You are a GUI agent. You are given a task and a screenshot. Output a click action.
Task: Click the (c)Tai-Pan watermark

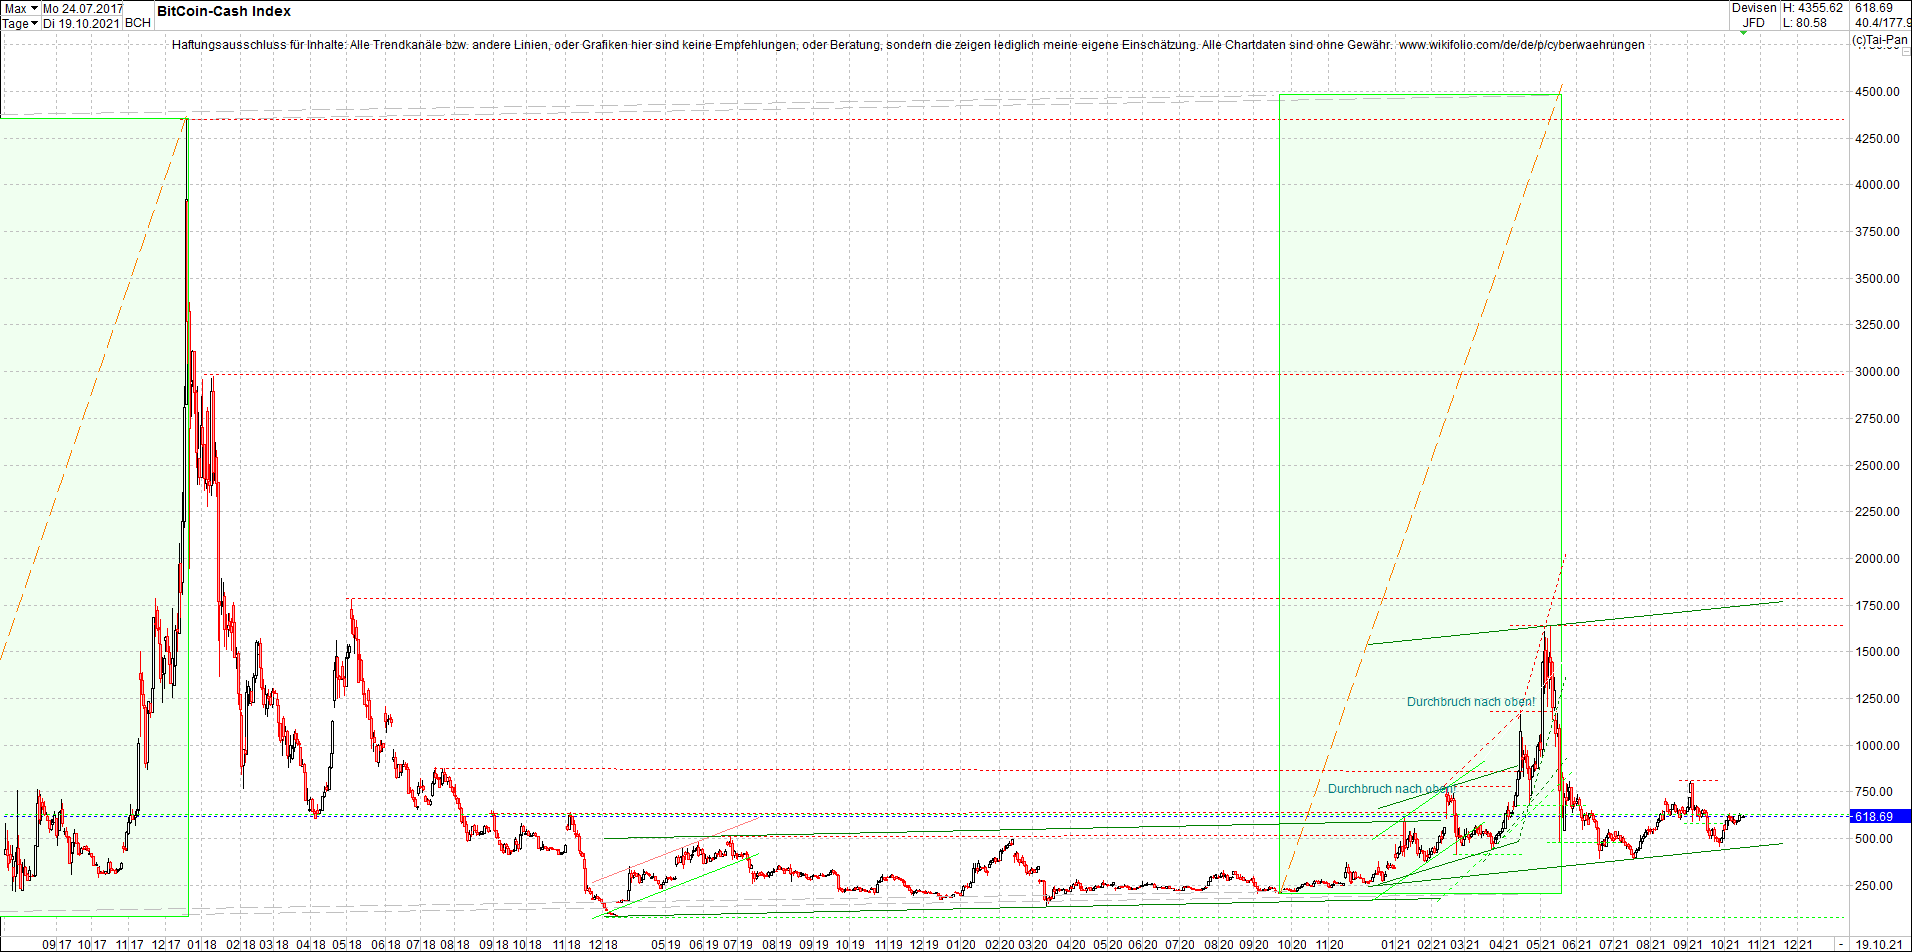(1878, 37)
